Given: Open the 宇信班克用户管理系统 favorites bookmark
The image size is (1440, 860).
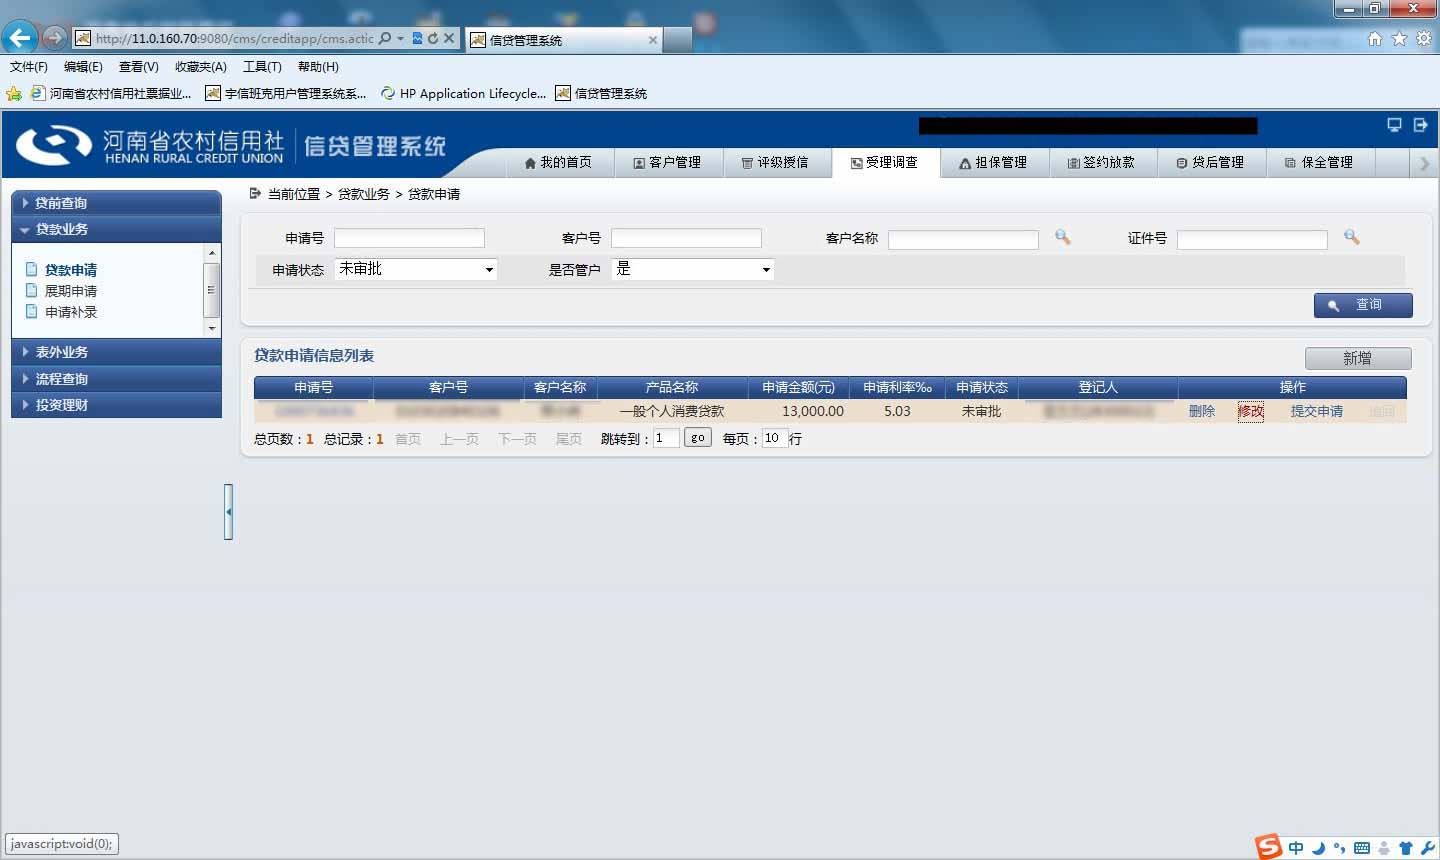Looking at the screenshot, I should click(286, 93).
